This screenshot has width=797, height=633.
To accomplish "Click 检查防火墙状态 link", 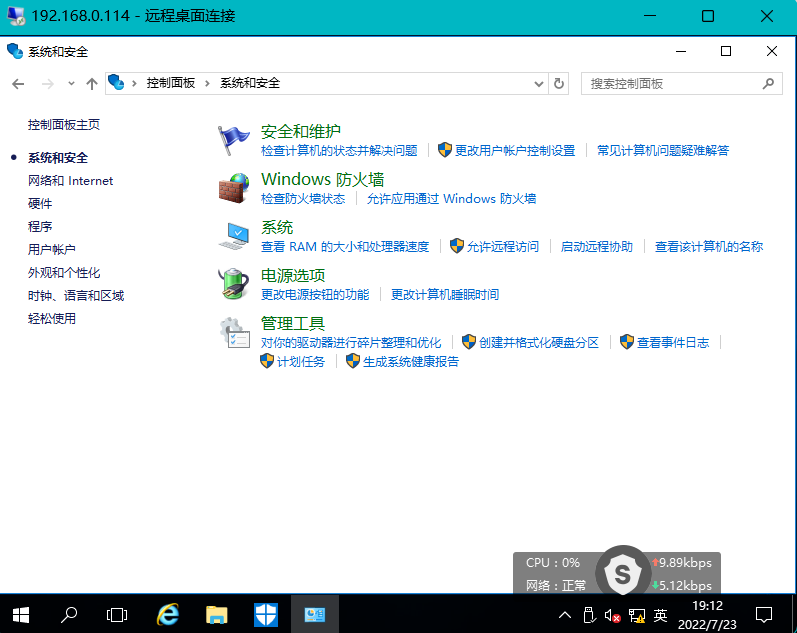I will coord(303,198).
